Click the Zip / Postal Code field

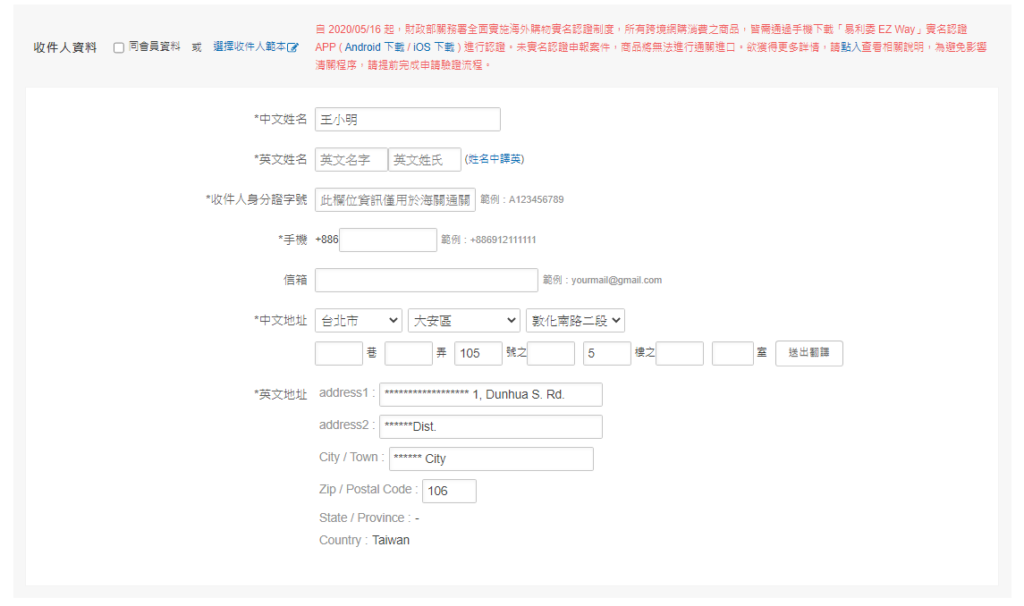[449, 491]
